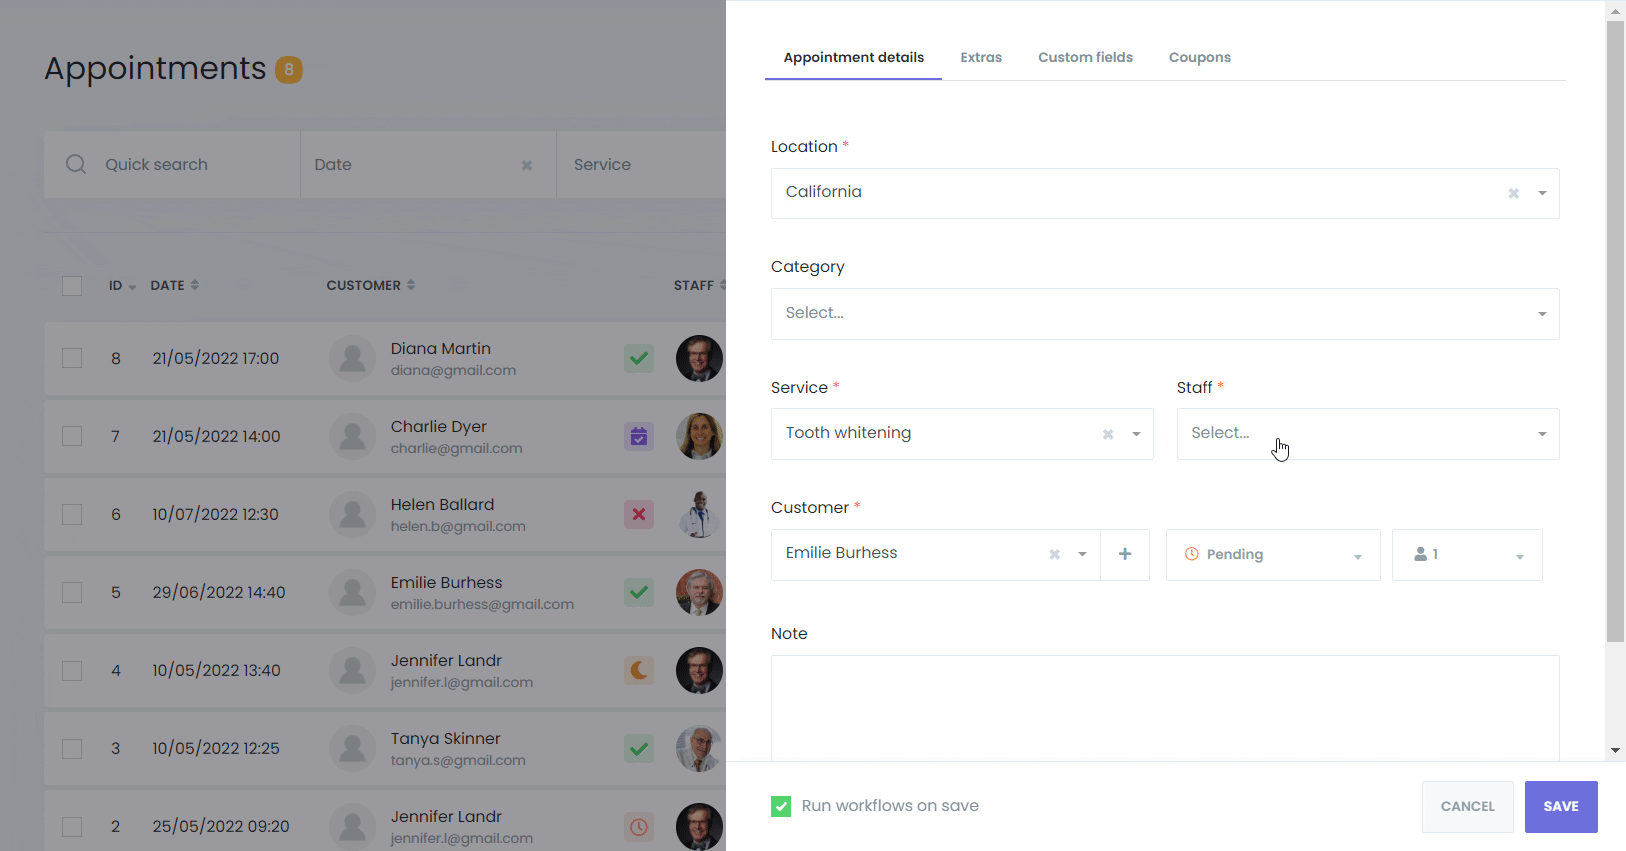Select all appointments with header checkbox
1626x851 pixels.
coord(72,286)
